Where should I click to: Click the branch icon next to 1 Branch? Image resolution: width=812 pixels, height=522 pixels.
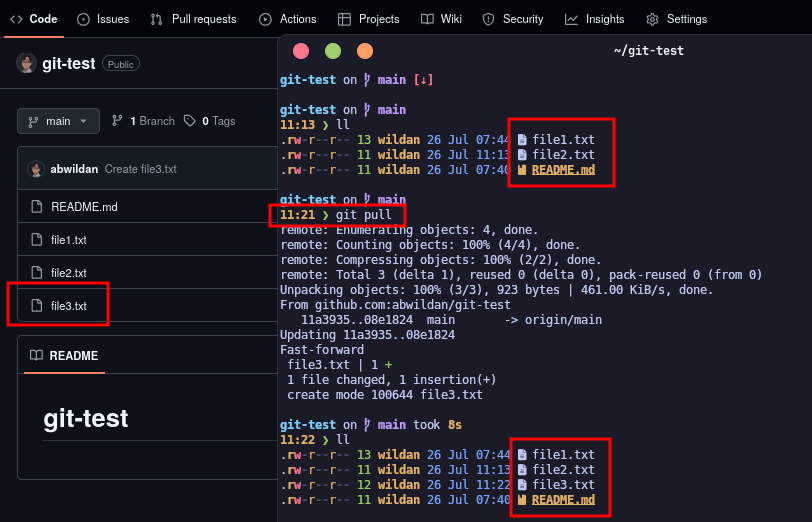tap(117, 121)
